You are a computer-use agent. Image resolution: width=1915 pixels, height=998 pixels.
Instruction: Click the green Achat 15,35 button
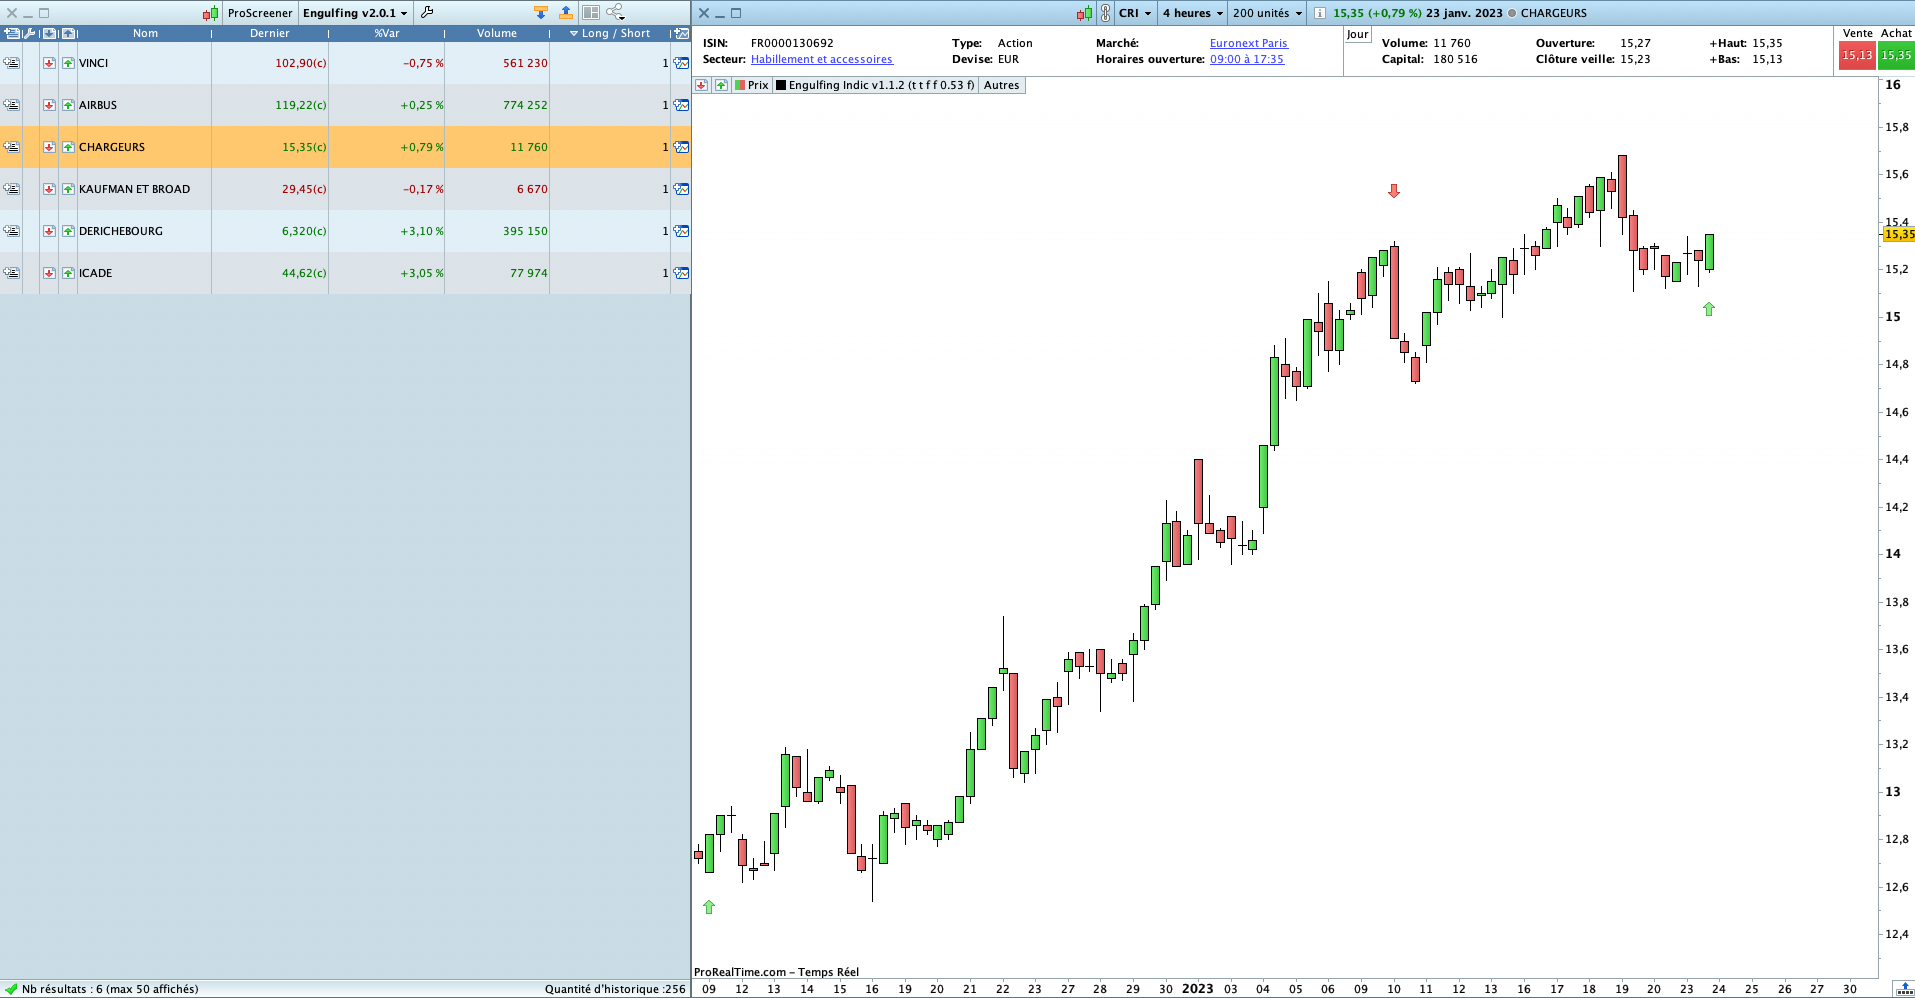click(1896, 55)
